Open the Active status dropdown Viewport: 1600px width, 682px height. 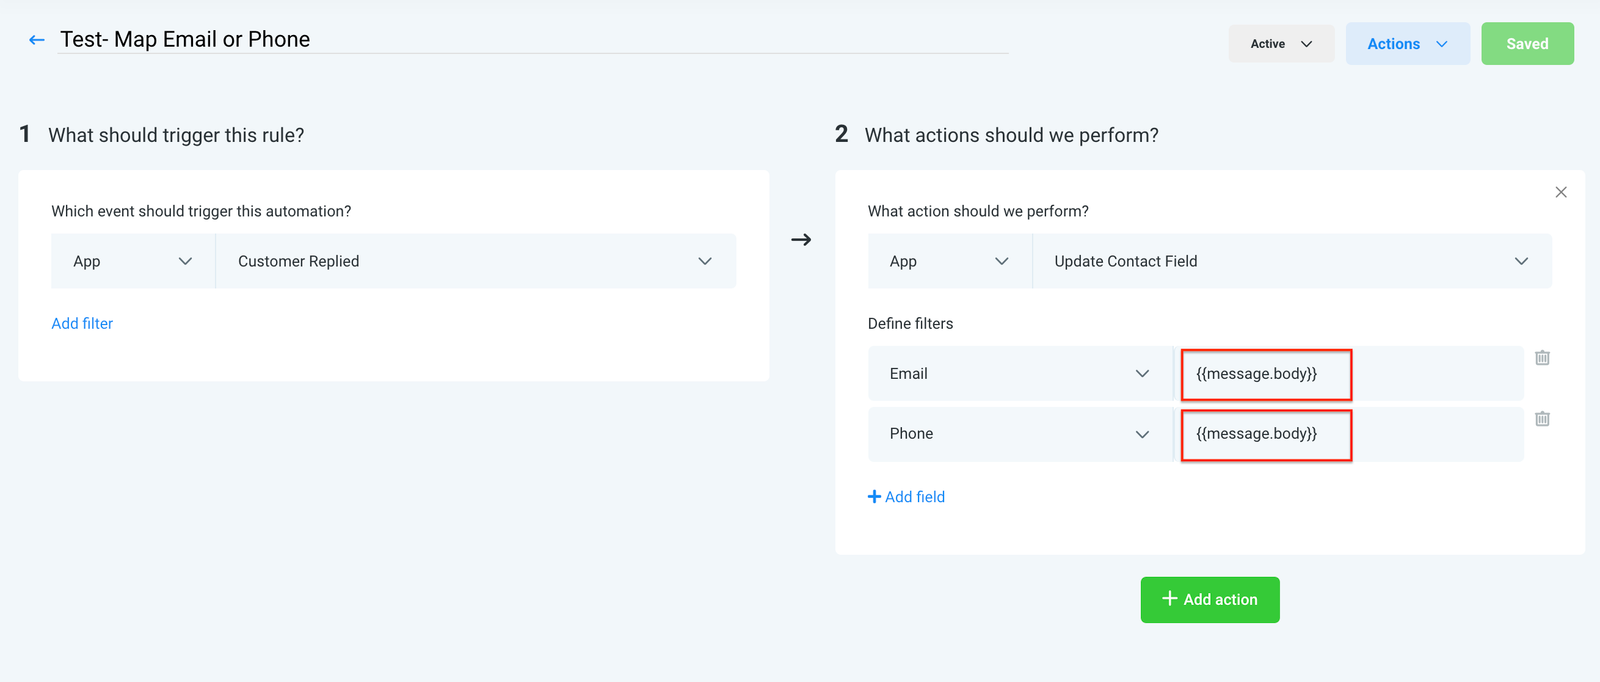tap(1280, 44)
